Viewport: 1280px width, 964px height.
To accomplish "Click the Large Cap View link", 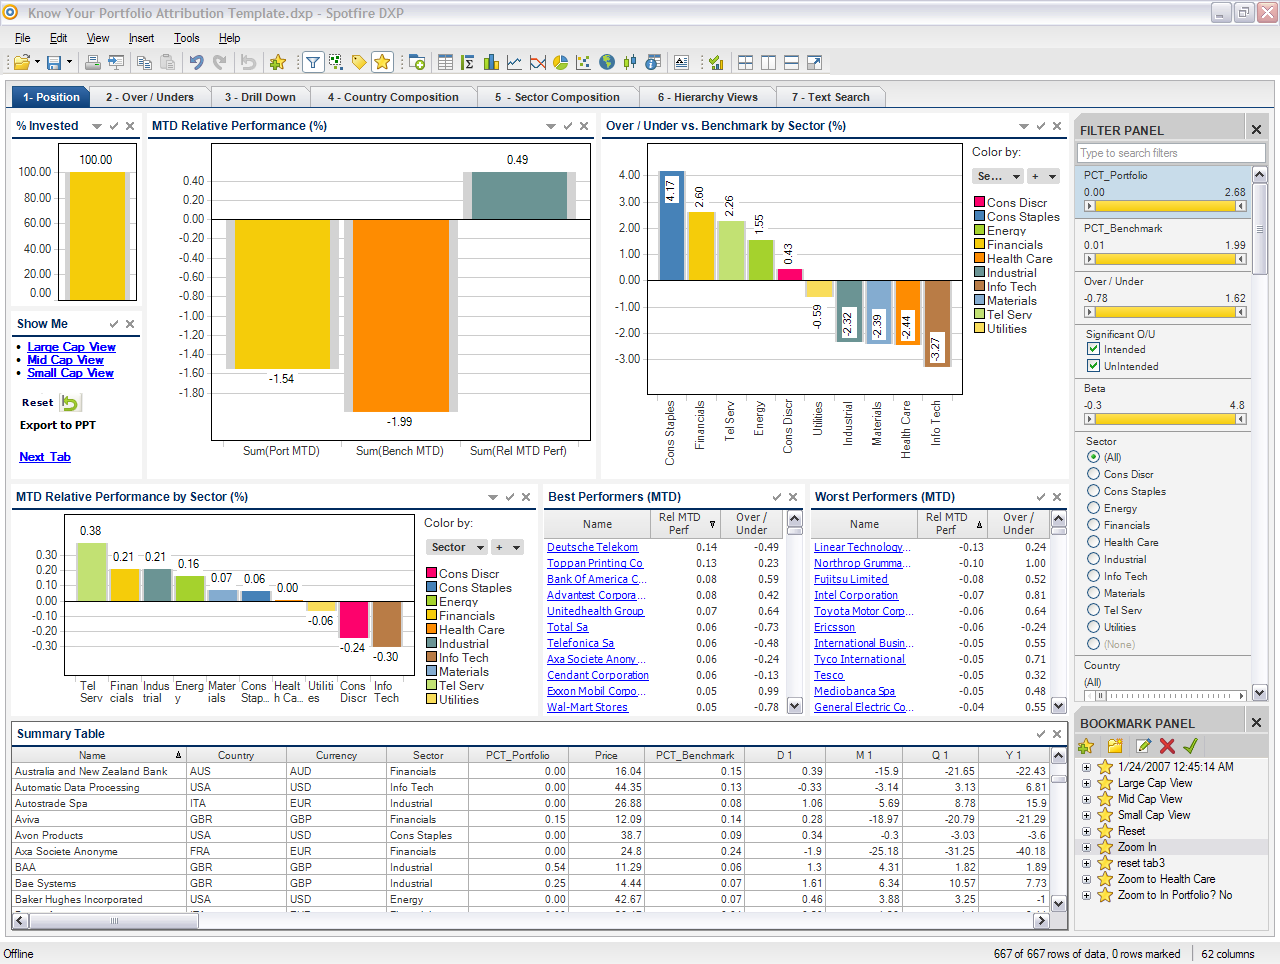I will pyautogui.click(x=71, y=346).
